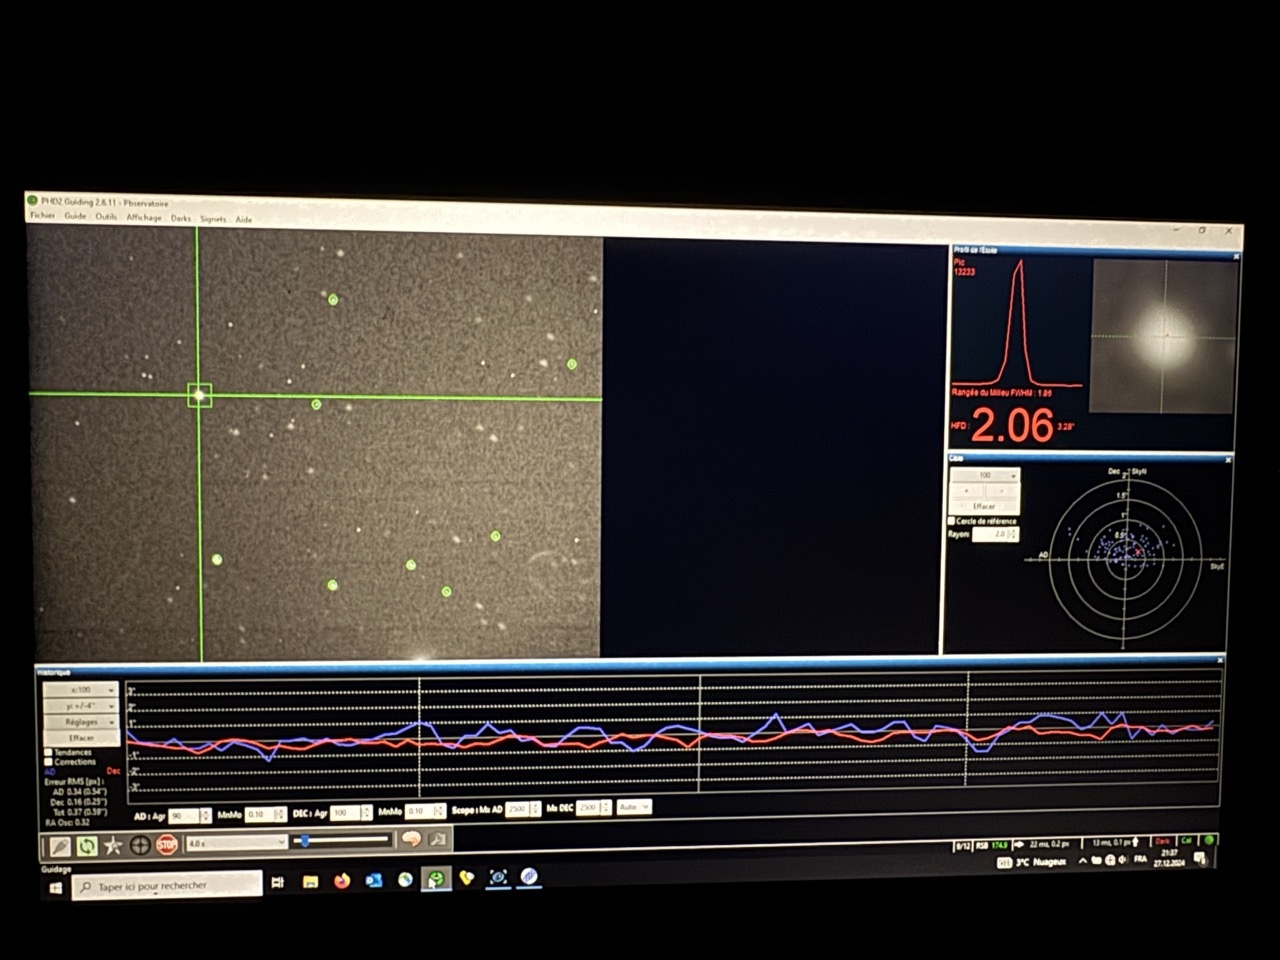This screenshot has width=1280, height=960.
Task: Stop guiding with the red STOP icon
Action: coord(167,845)
